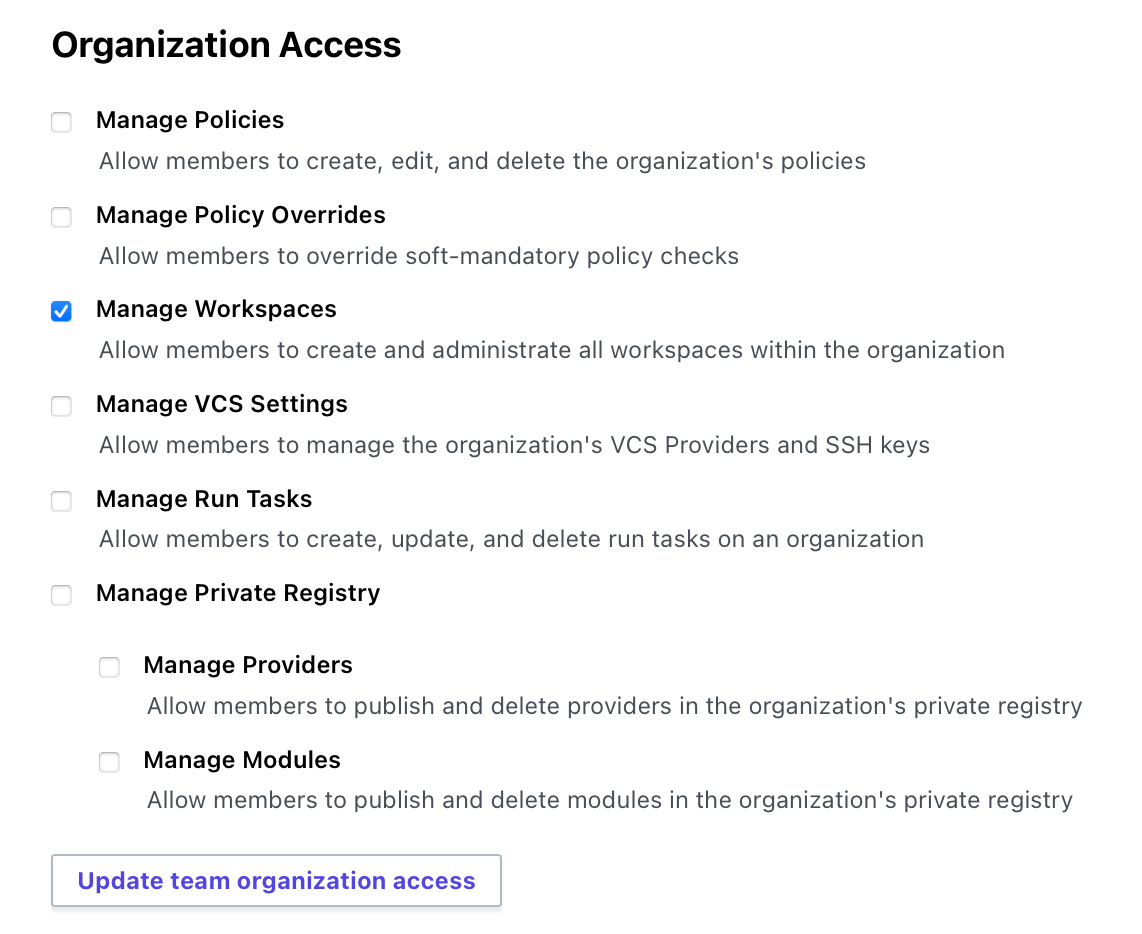Viewport: 1142px width, 934px height.
Task: Click the Manage Workspaces label text
Action: point(216,309)
